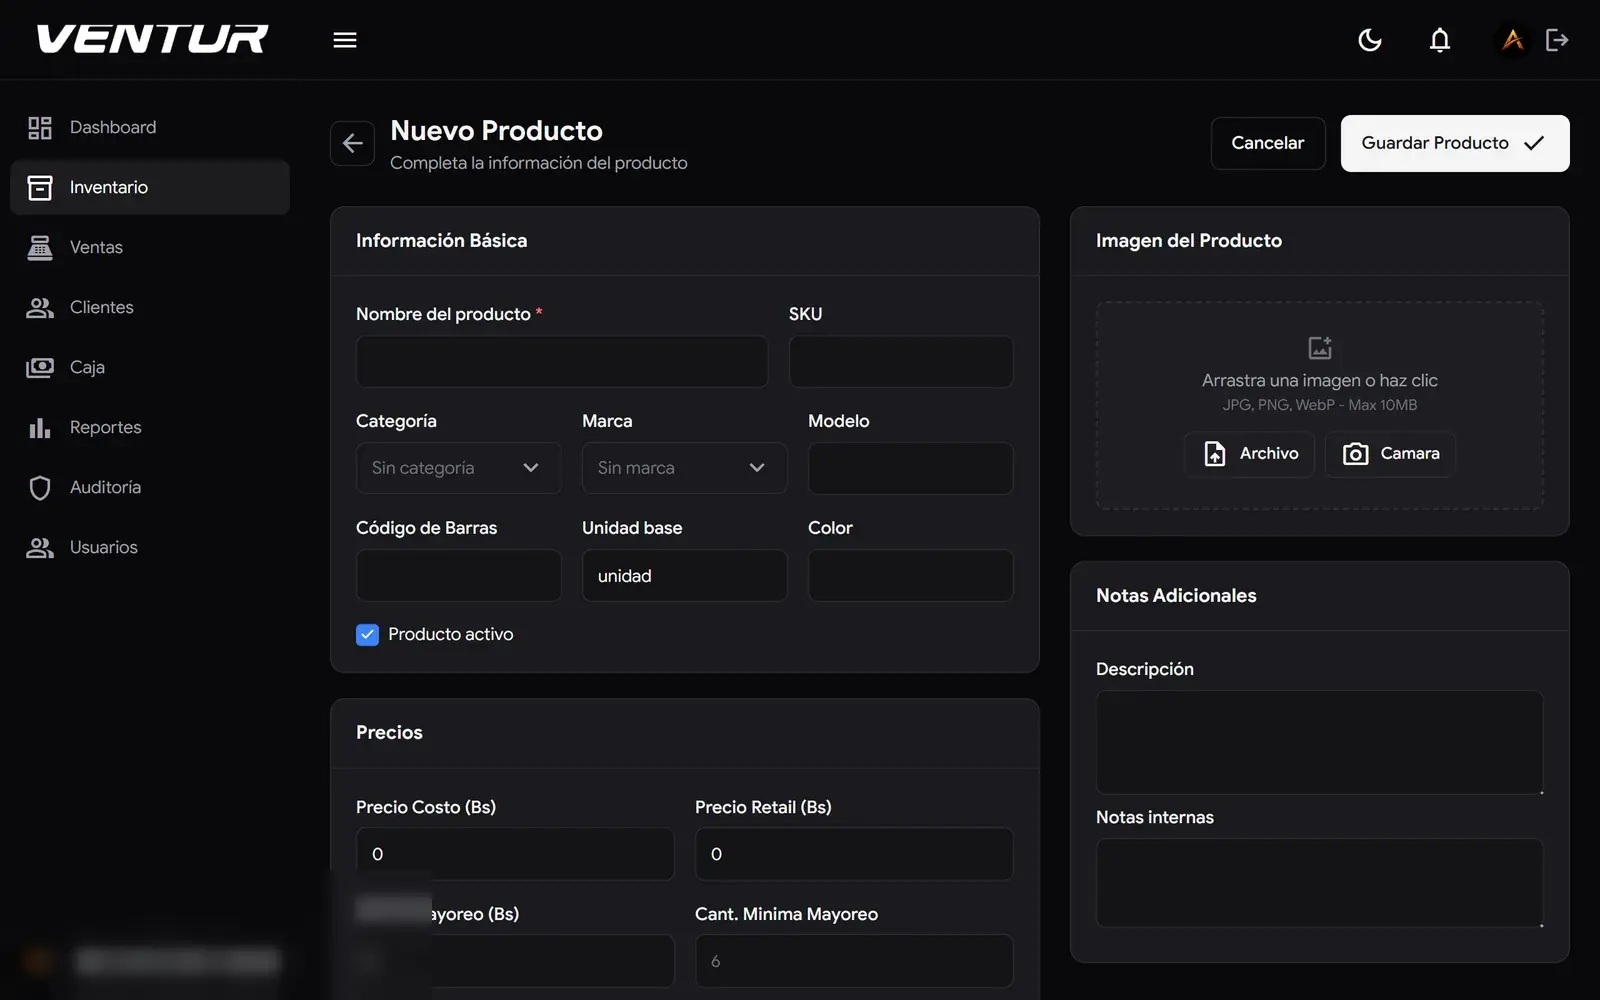The height and width of the screenshot is (1000, 1600).
Task: Upload image via Archivo button
Action: [x=1250, y=454]
